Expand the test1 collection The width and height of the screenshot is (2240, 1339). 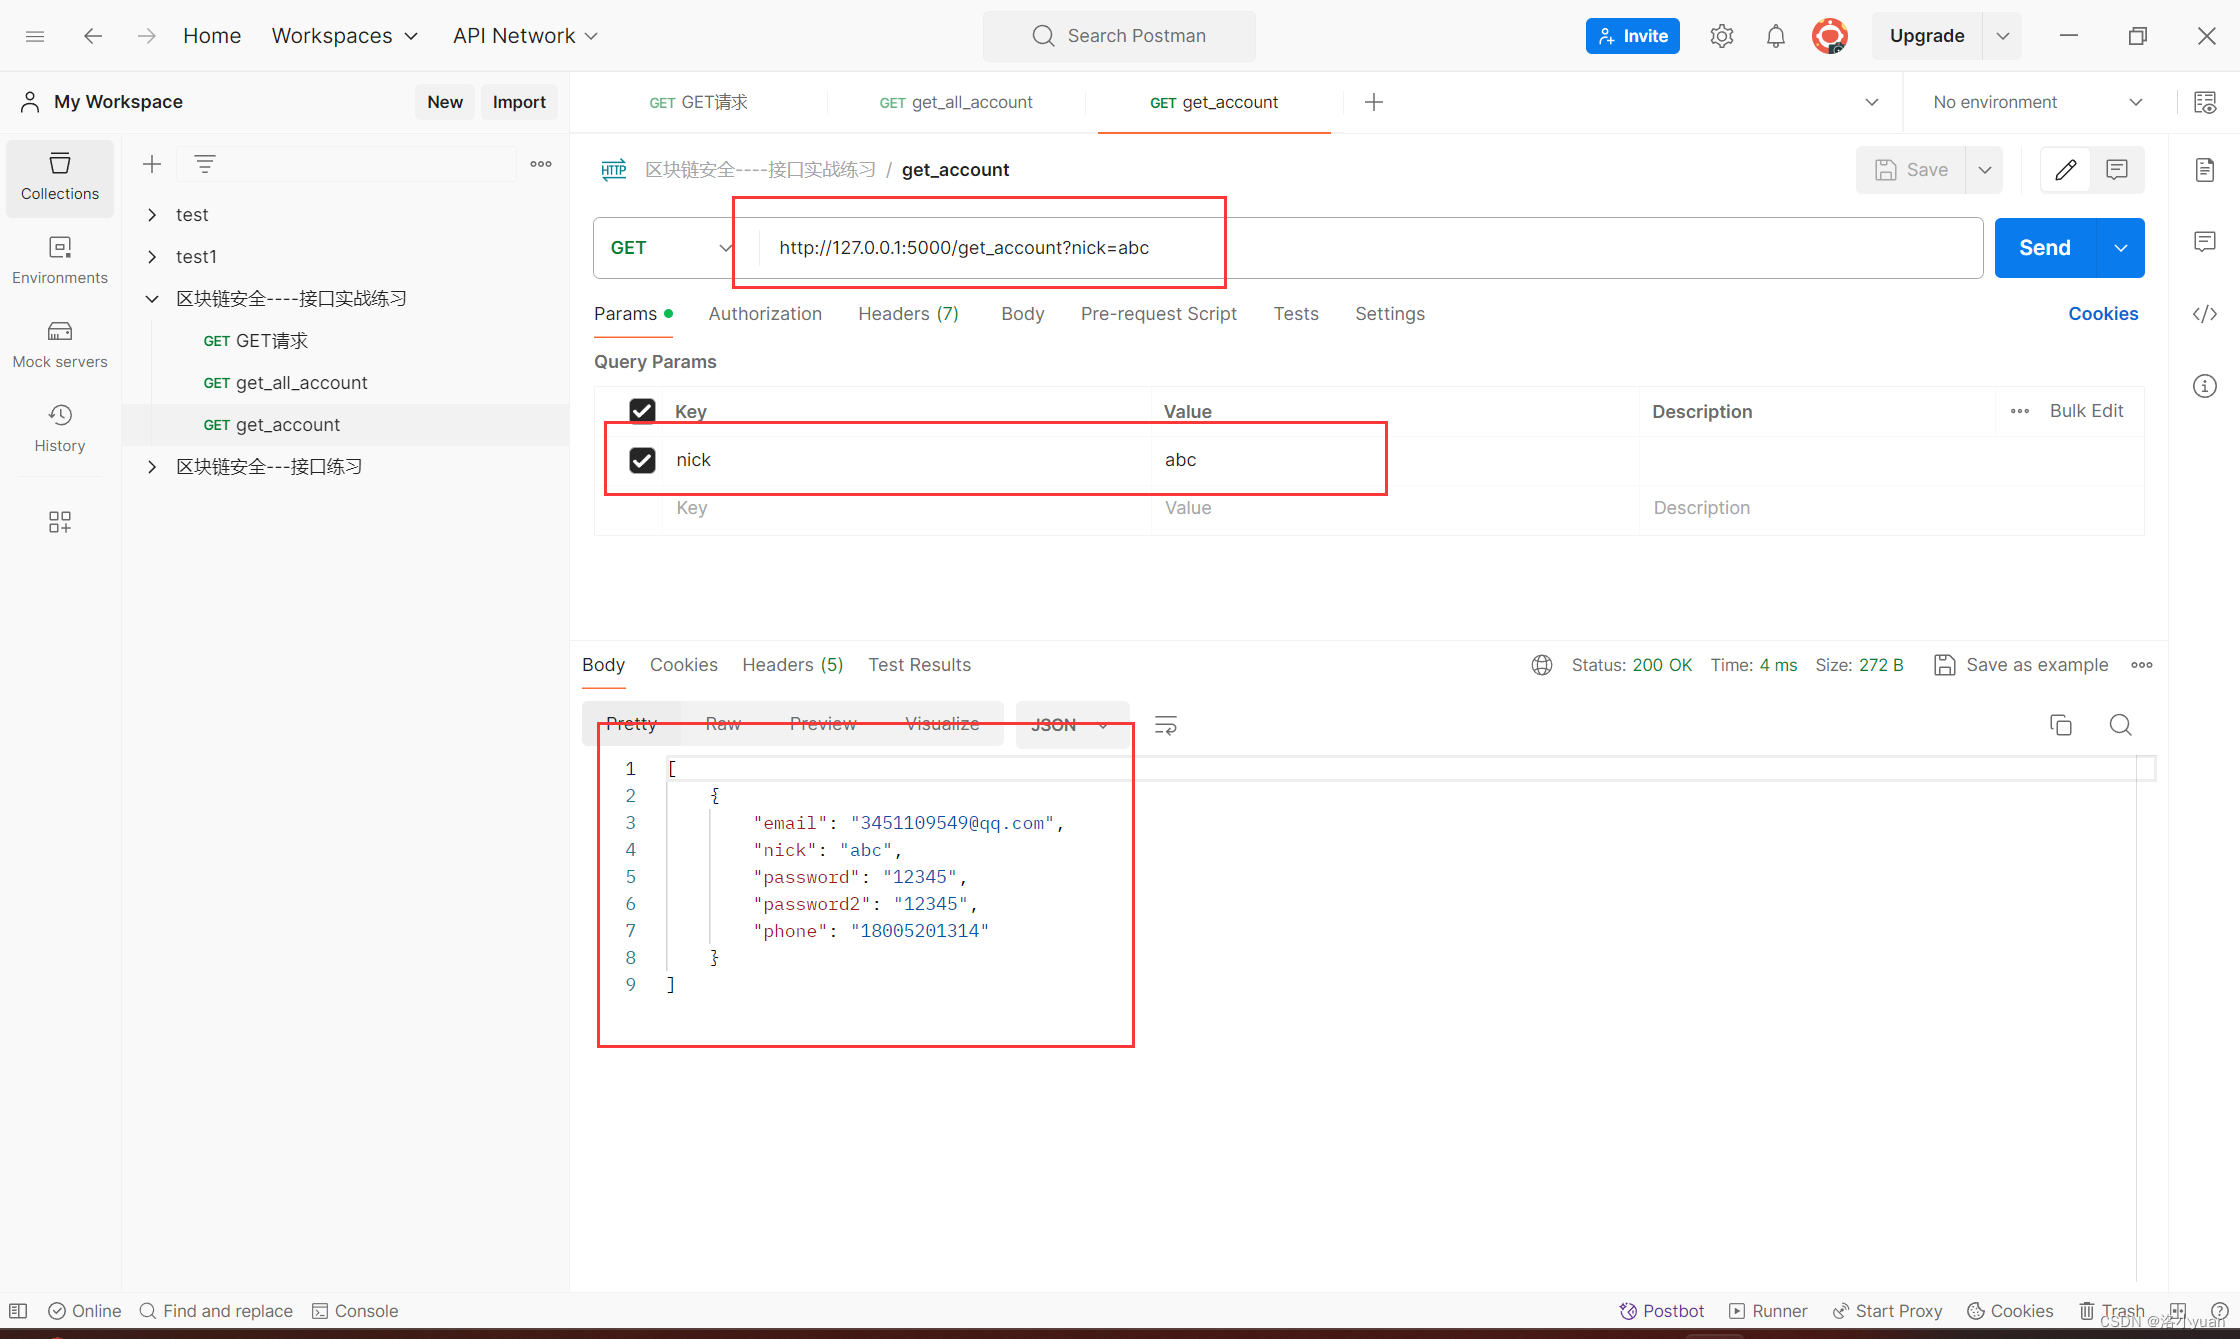point(152,257)
